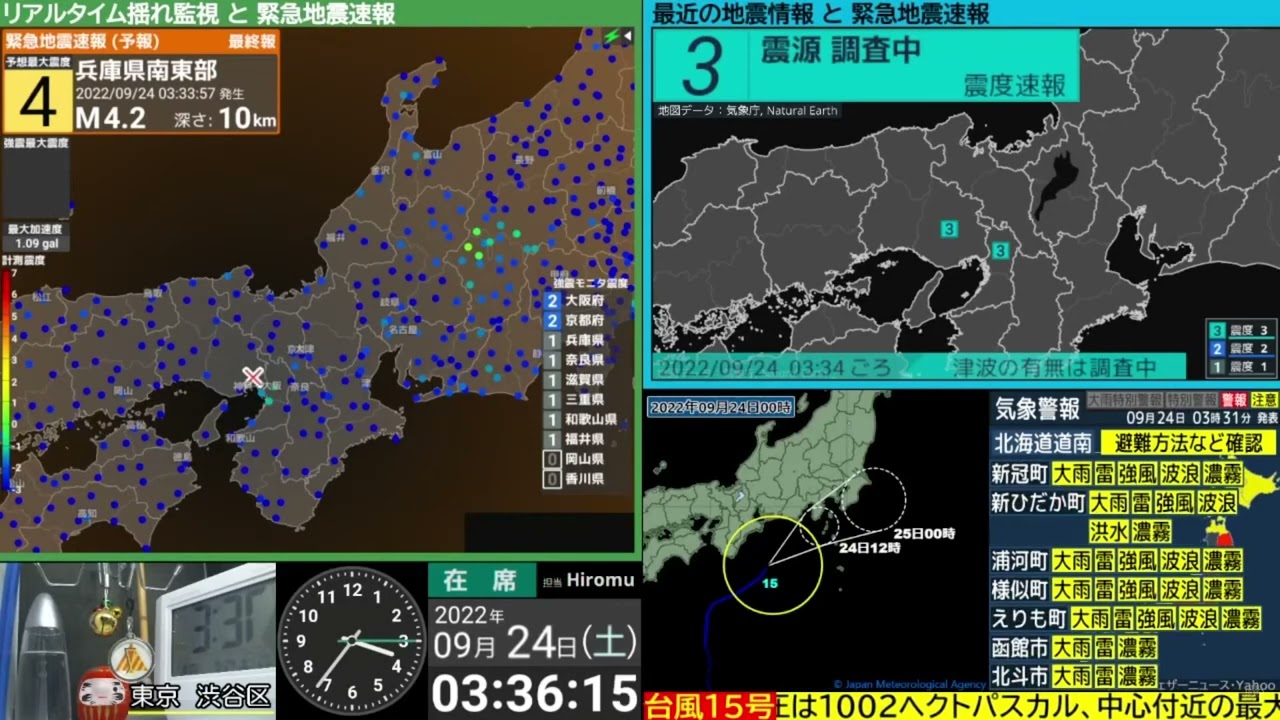Click the left intensity 3 marker on the right map
The image size is (1280, 720).
point(949,229)
